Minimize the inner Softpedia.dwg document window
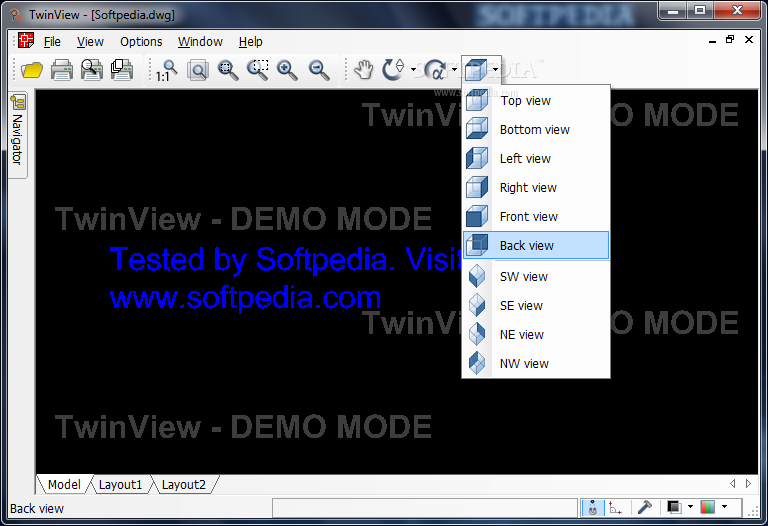This screenshot has height=526, width=768. (712, 40)
